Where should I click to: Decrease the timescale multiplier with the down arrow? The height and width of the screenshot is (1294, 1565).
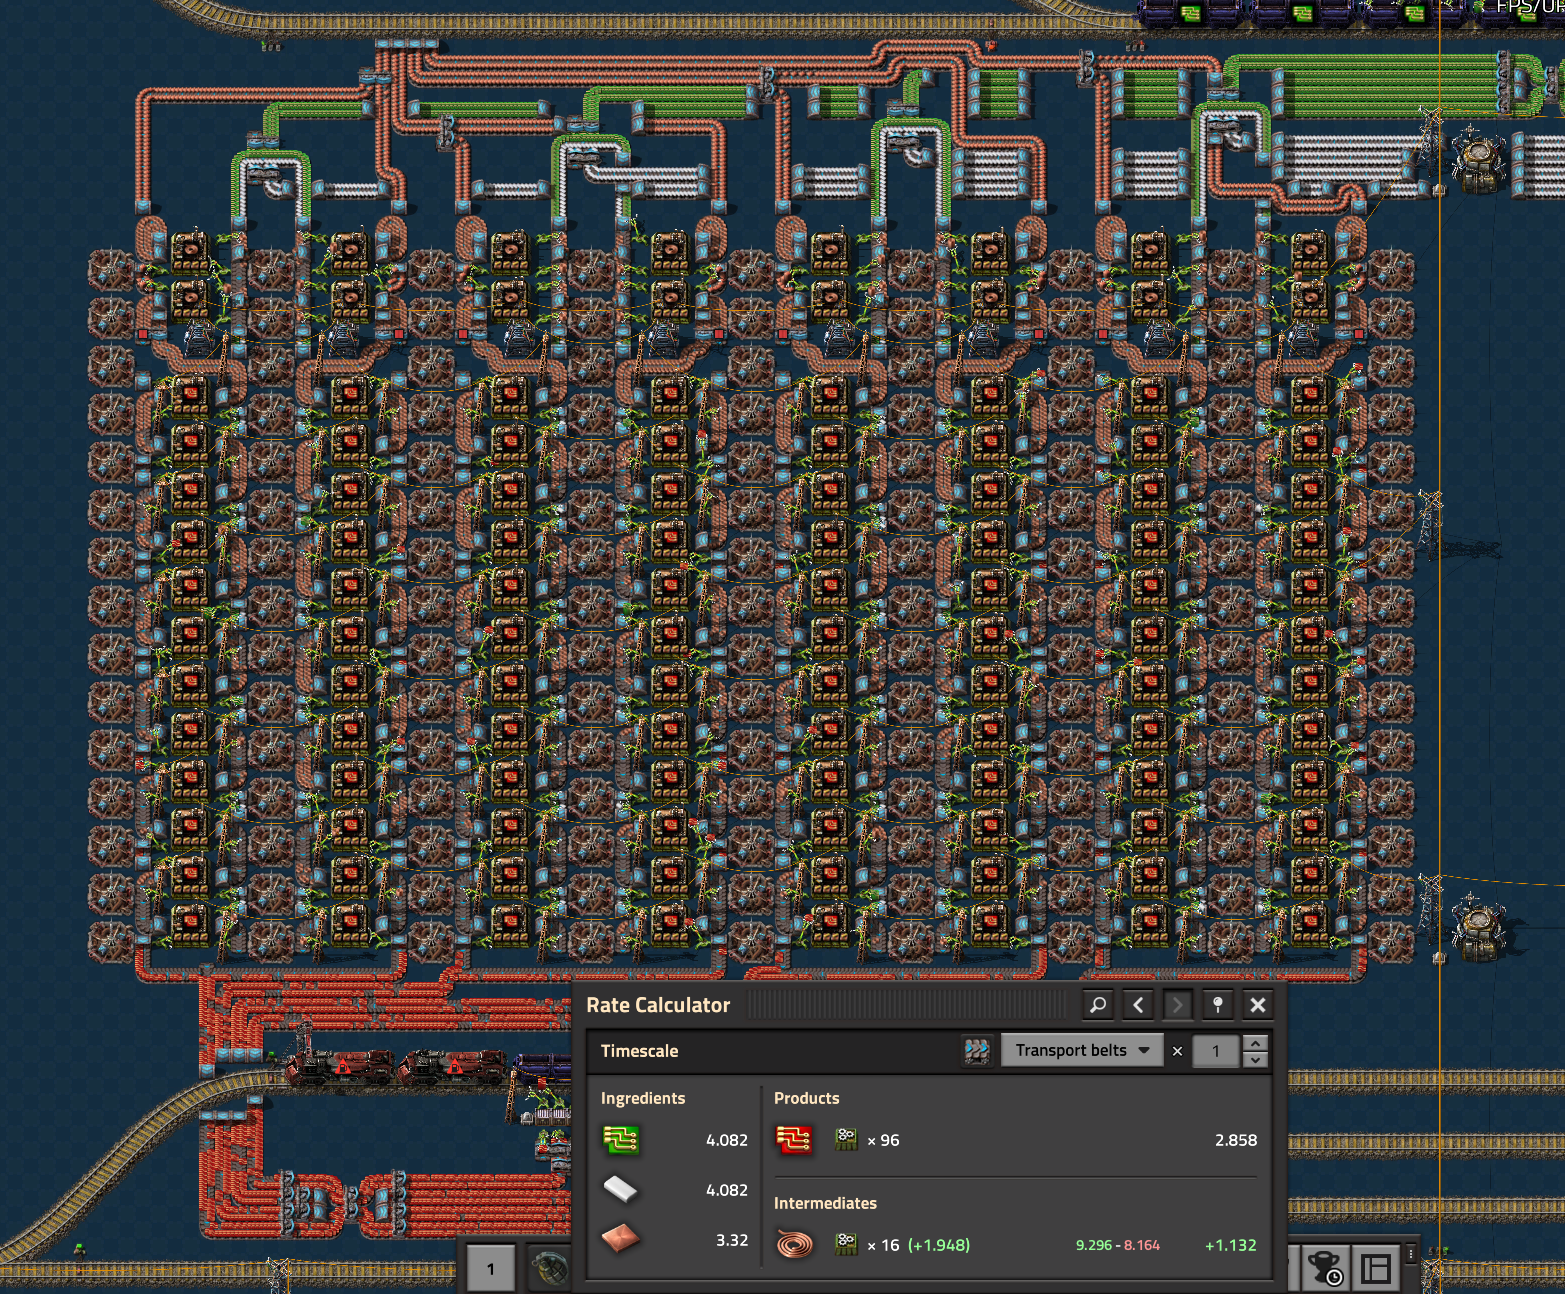[1255, 1059]
